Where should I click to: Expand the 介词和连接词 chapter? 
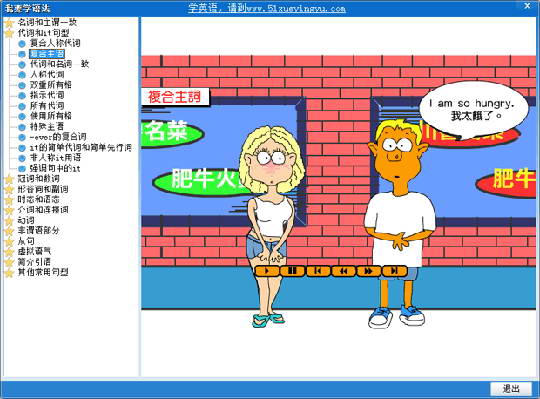(43, 210)
